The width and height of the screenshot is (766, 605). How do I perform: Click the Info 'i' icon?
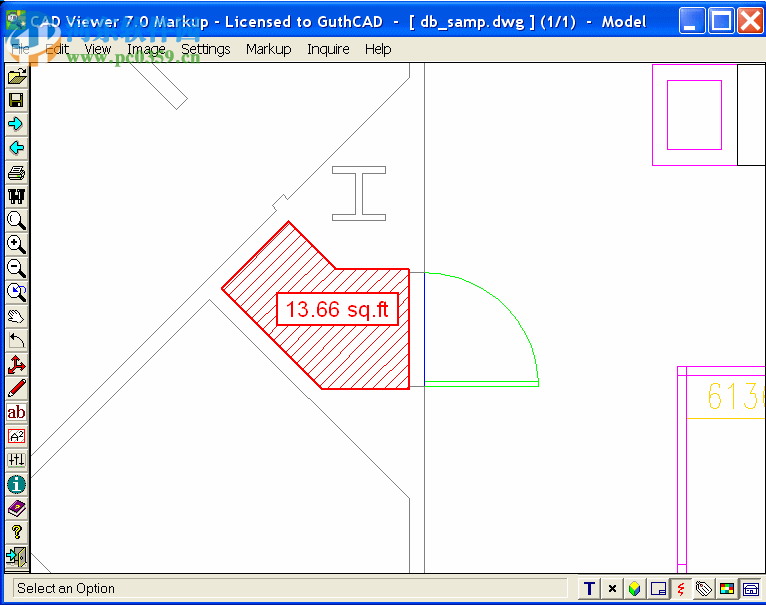coord(17,484)
